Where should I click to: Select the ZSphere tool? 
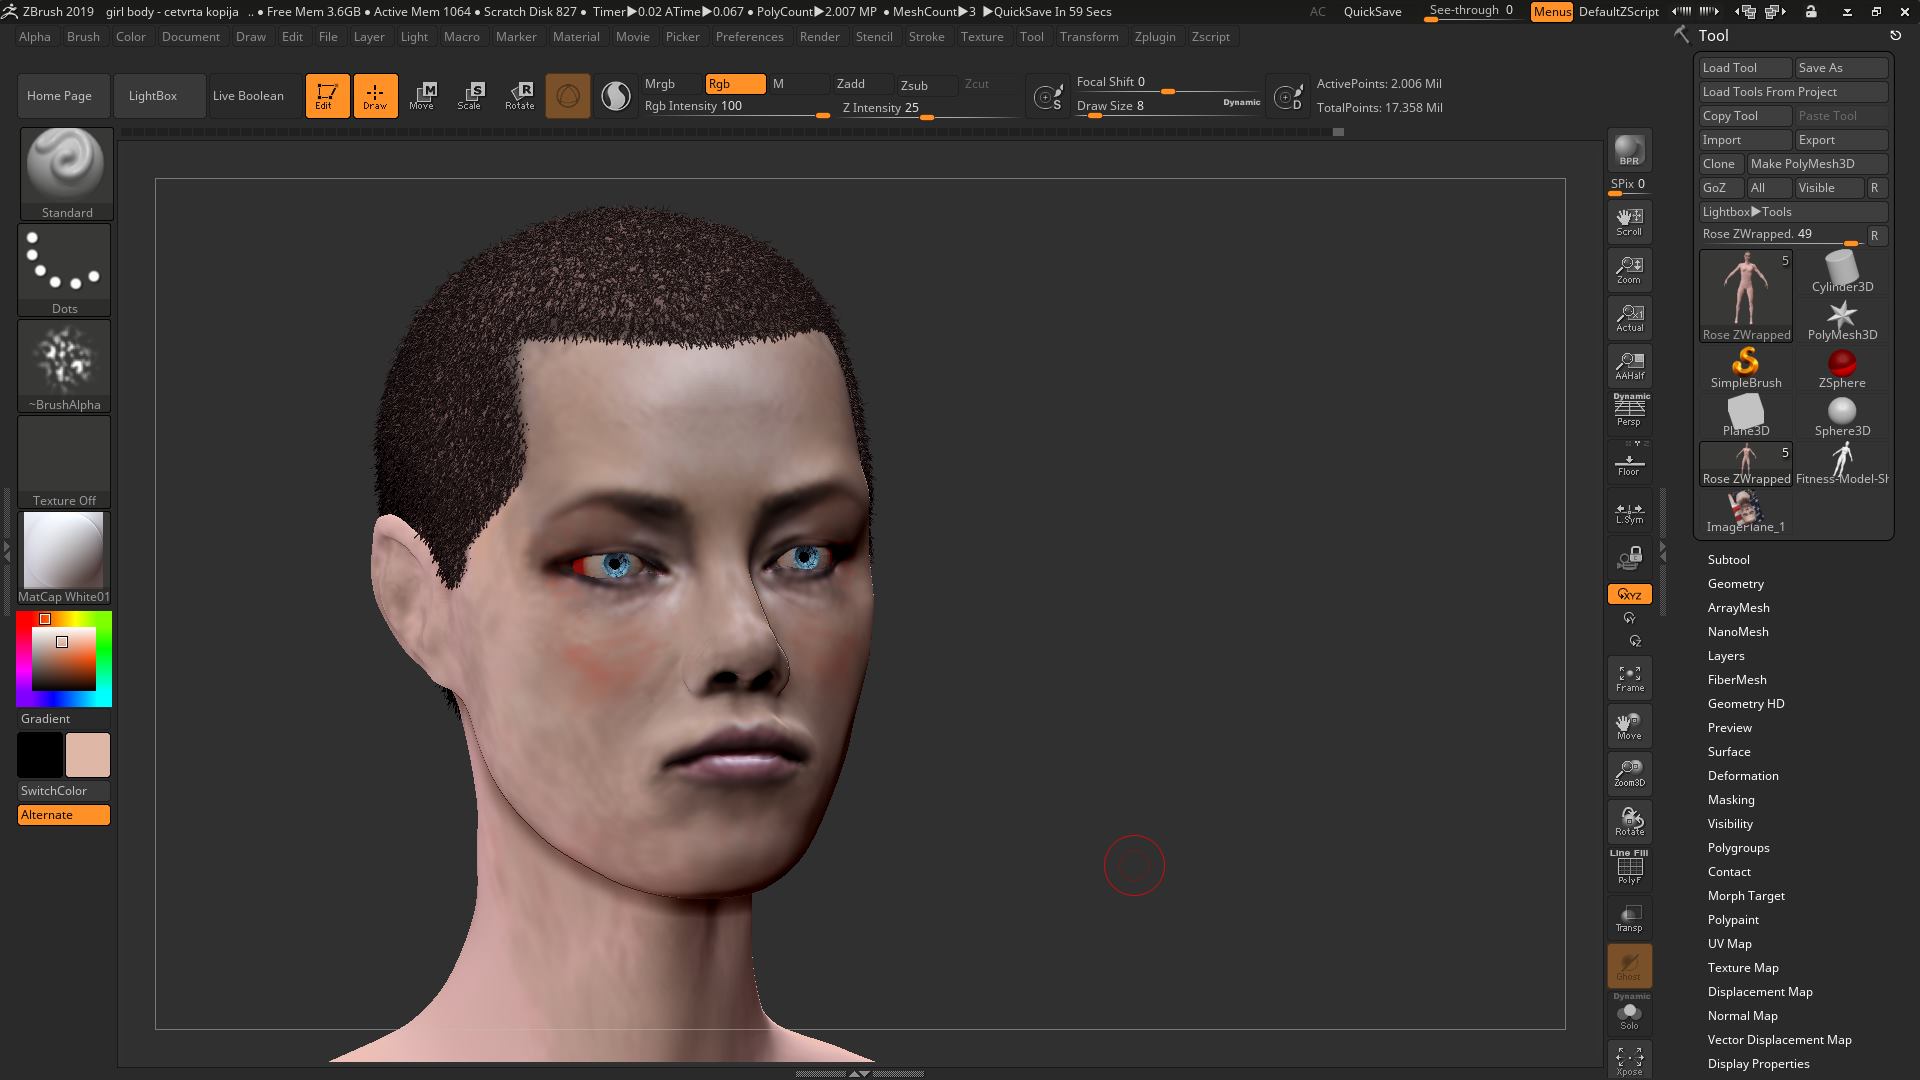1842,368
